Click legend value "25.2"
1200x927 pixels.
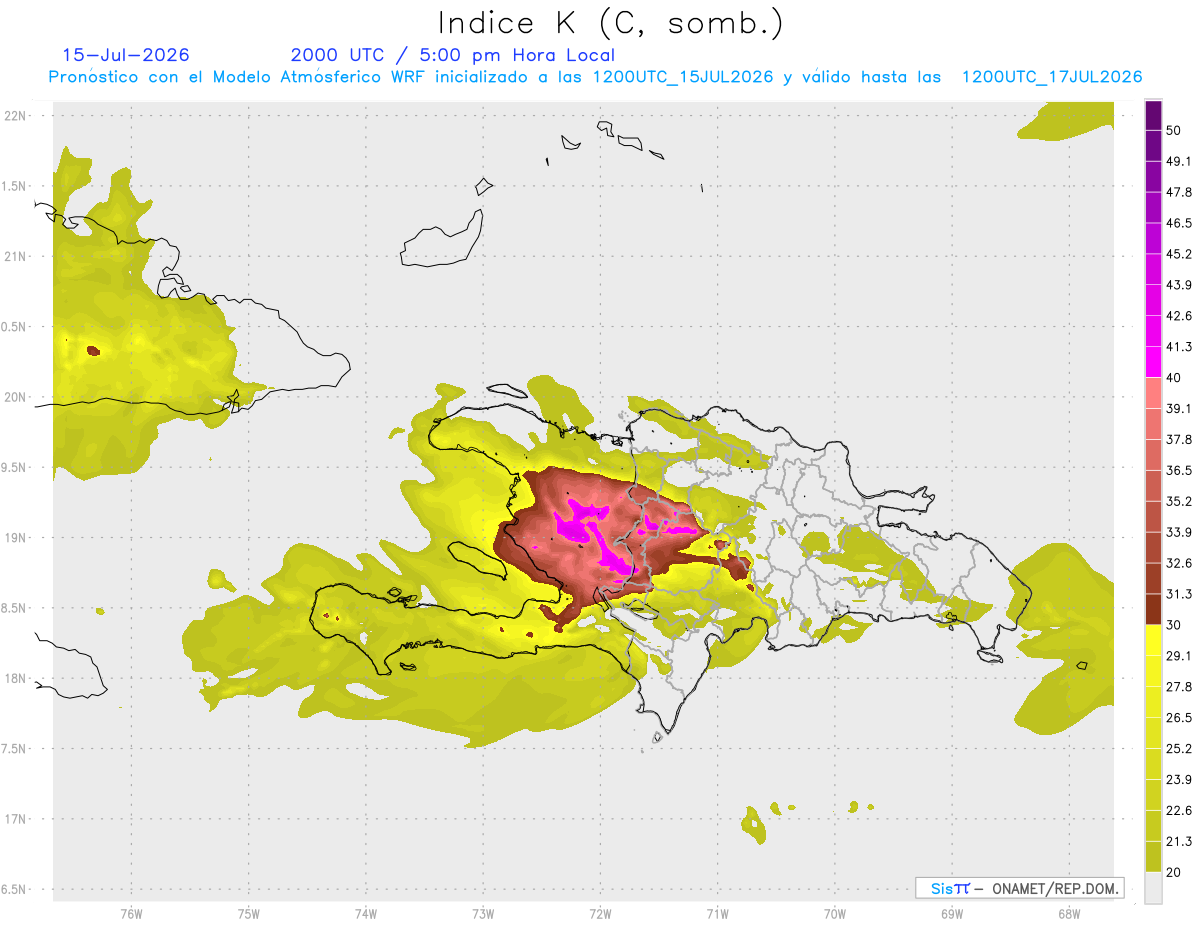1180,749
